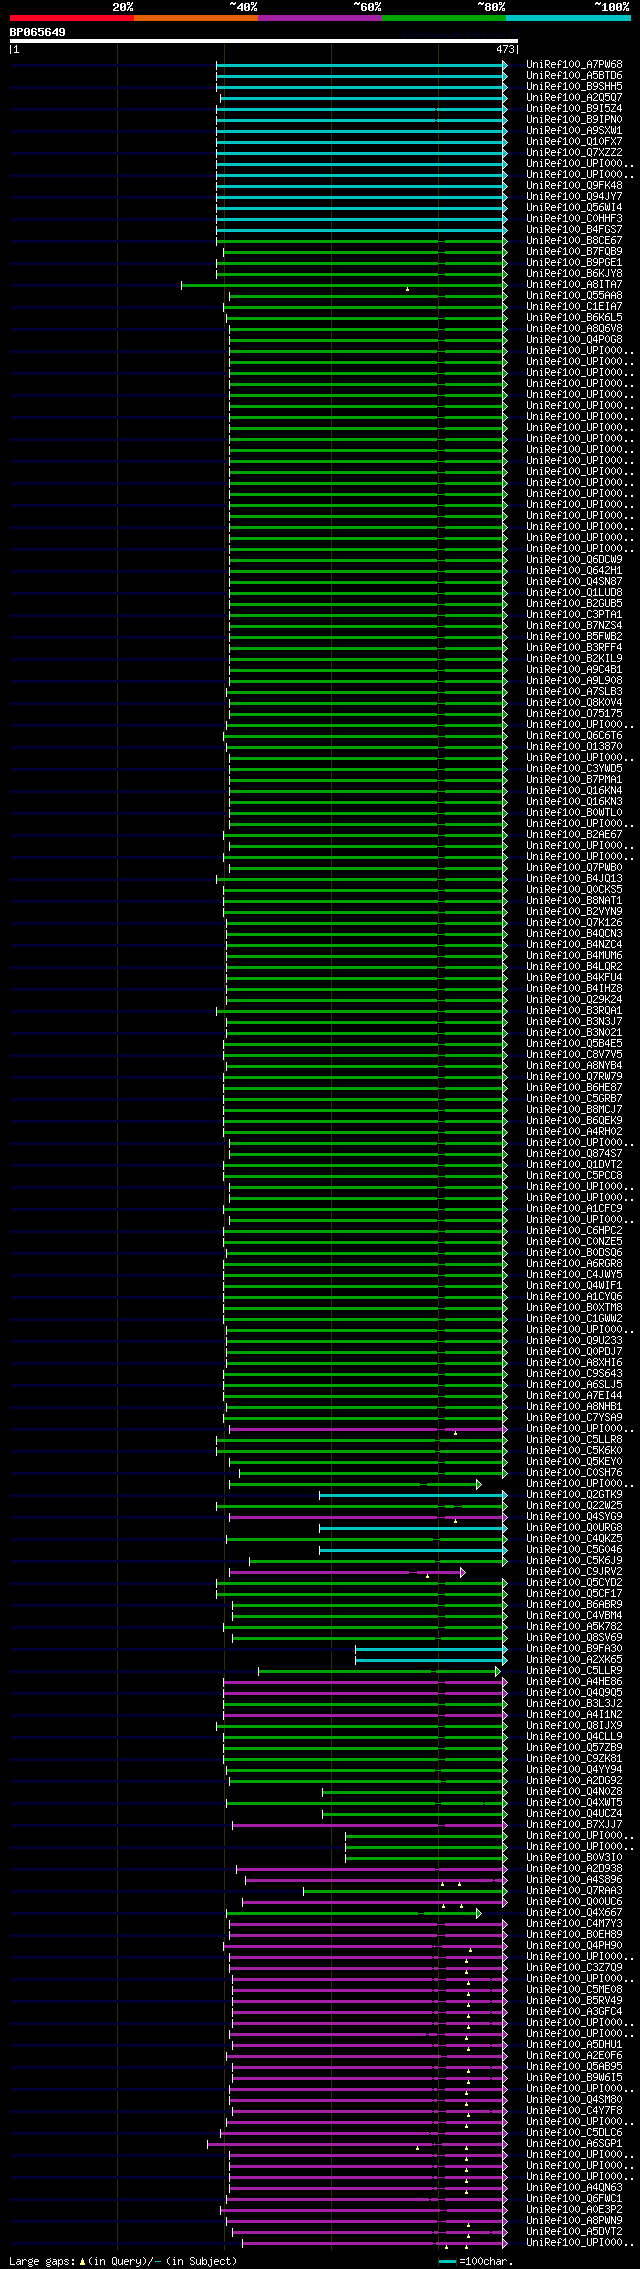The width and height of the screenshot is (640, 2269).
Task: Select the label UniRef100_Q2GTK9
Action: coord(574,1495)
